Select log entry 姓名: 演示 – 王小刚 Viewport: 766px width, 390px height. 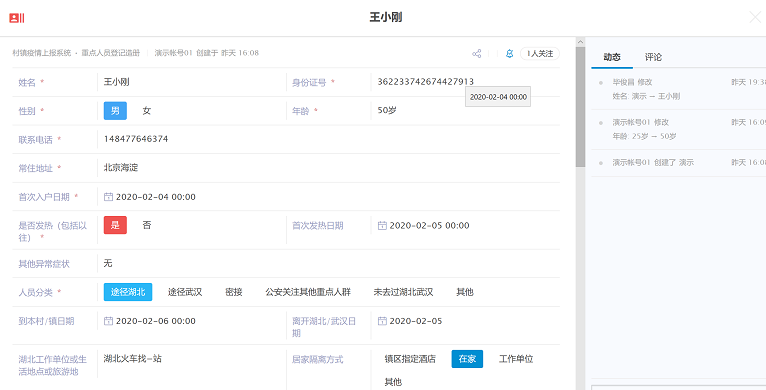(646, 96)
